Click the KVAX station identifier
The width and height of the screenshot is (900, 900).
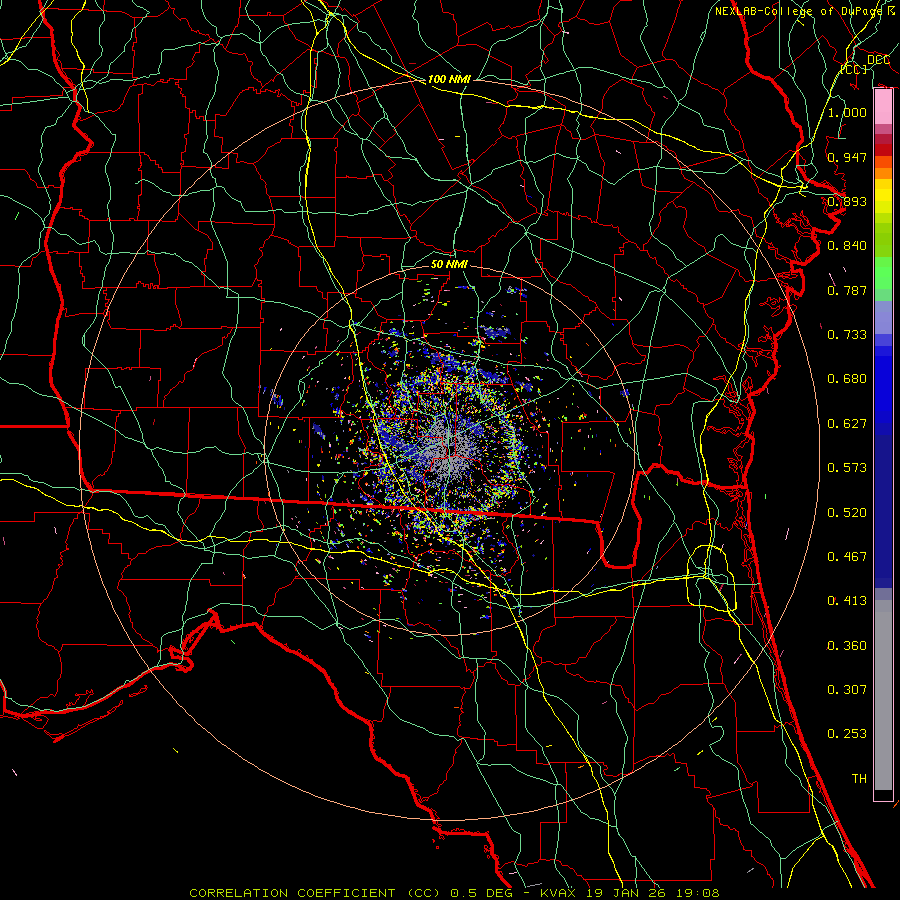tap(559, 893)
